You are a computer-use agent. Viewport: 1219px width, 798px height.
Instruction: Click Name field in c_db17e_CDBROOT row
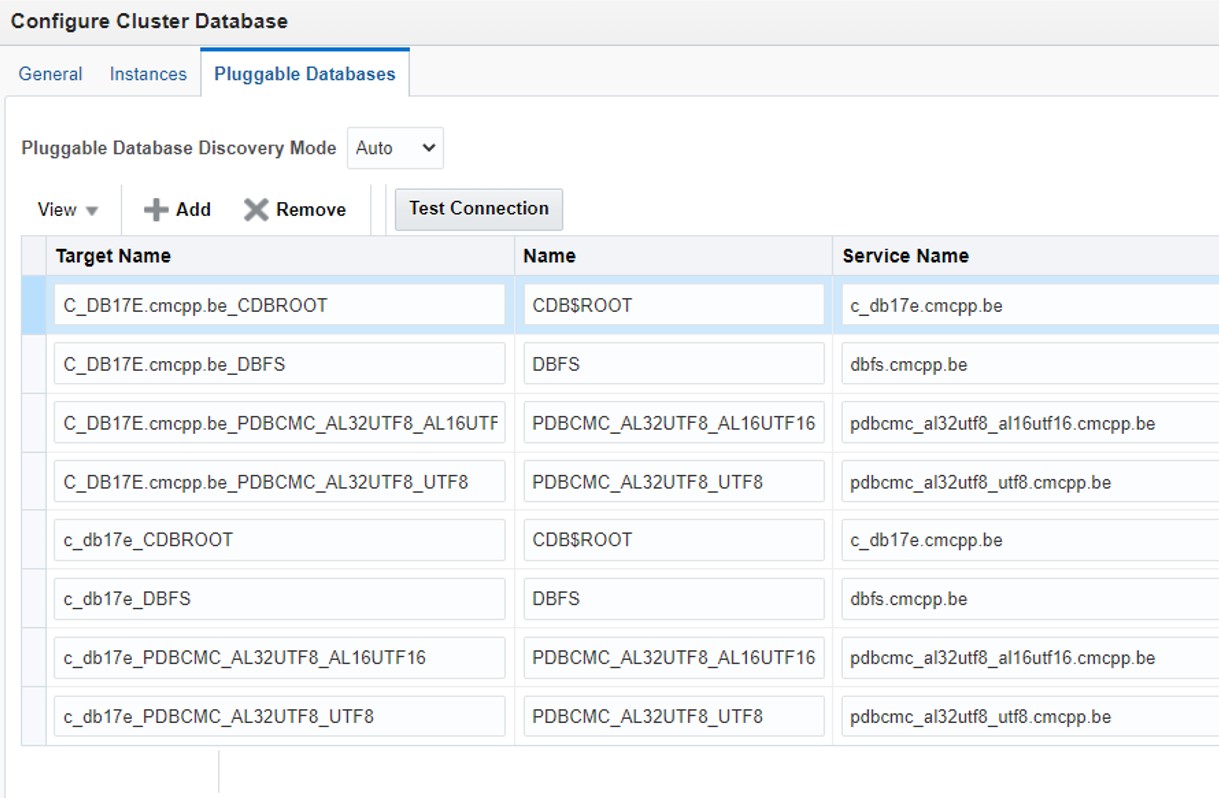coord(674,540)
